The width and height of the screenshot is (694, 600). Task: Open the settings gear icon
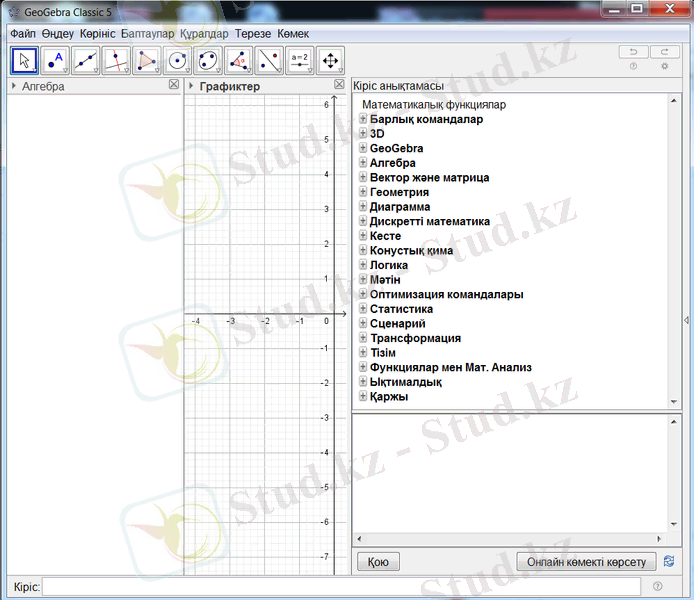[x=664, y=66]
